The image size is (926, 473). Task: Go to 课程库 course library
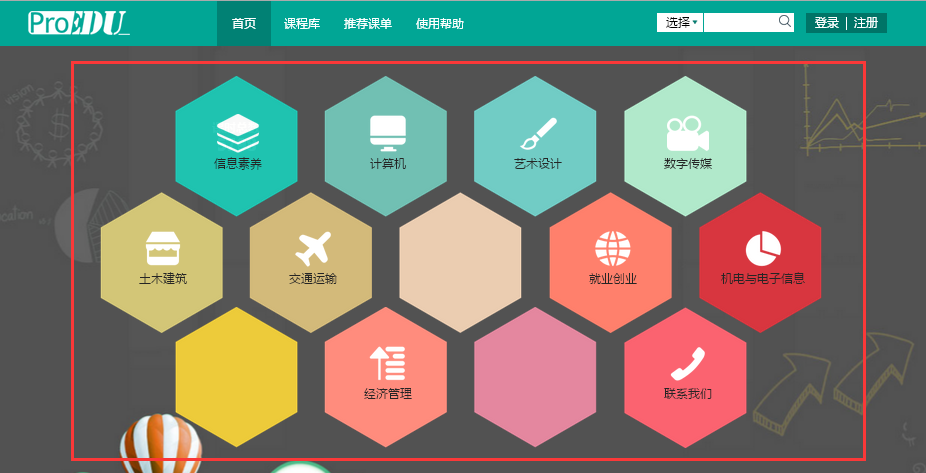(x=302, y=24)
